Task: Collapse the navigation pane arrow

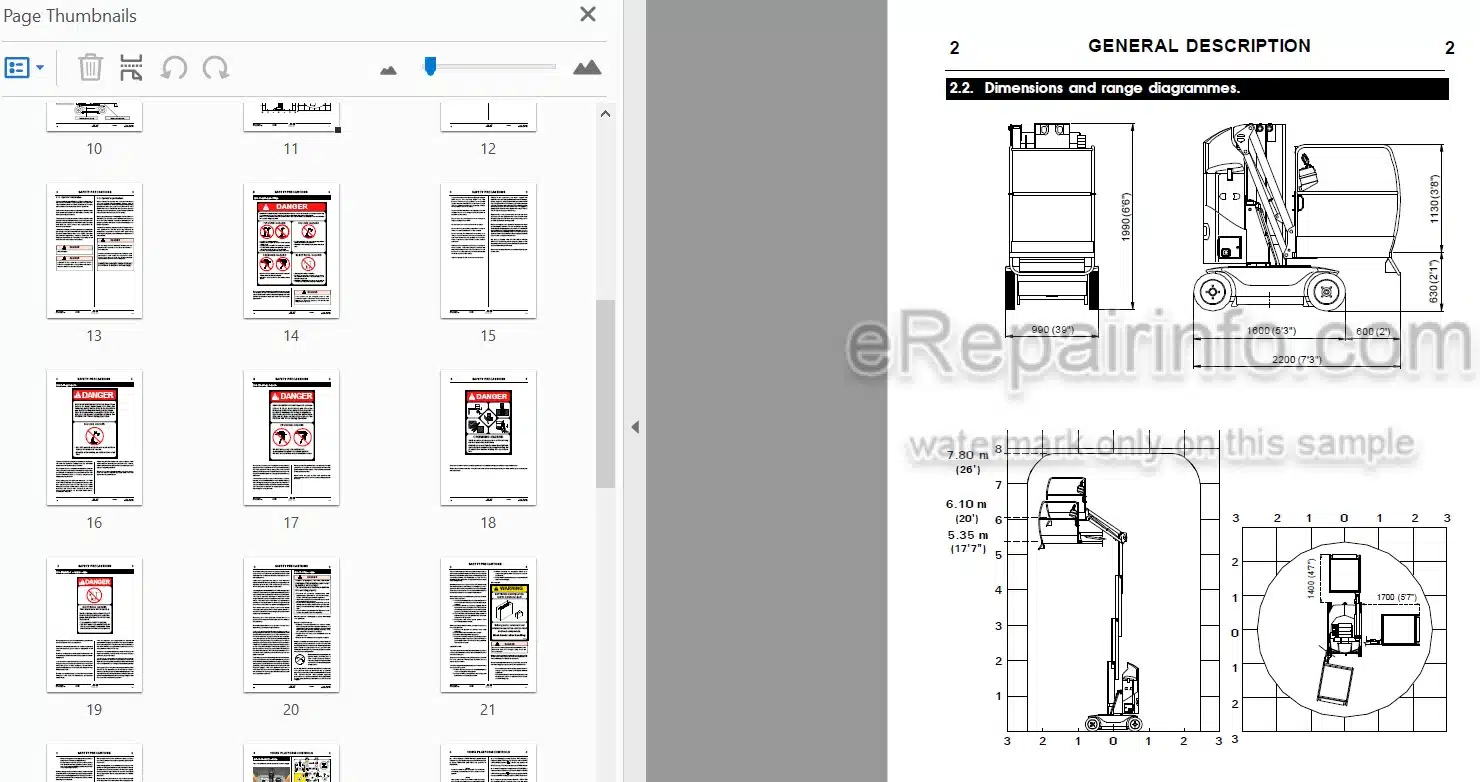Action: click(634, 427)
